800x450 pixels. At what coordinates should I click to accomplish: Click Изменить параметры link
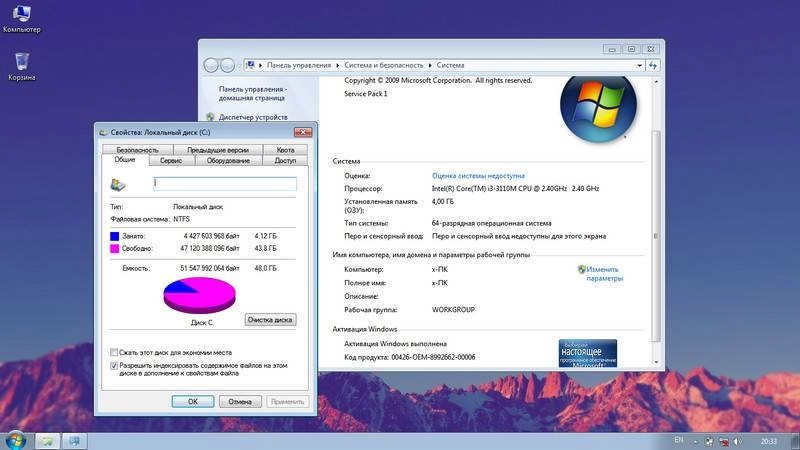point(605,274)
